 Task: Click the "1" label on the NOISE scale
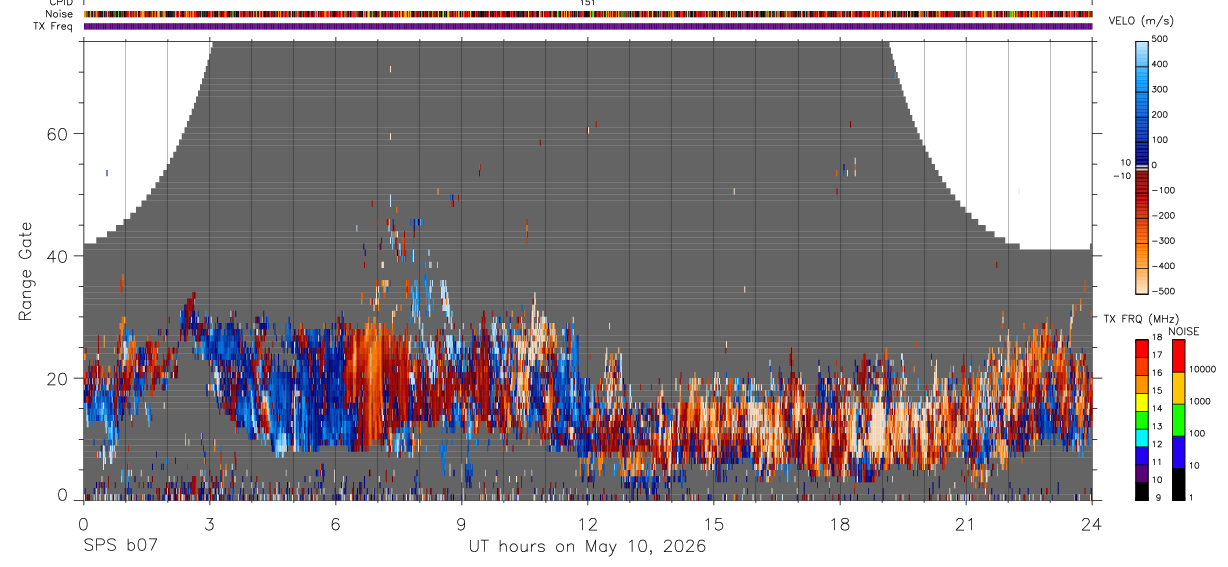click(1192, 497)
